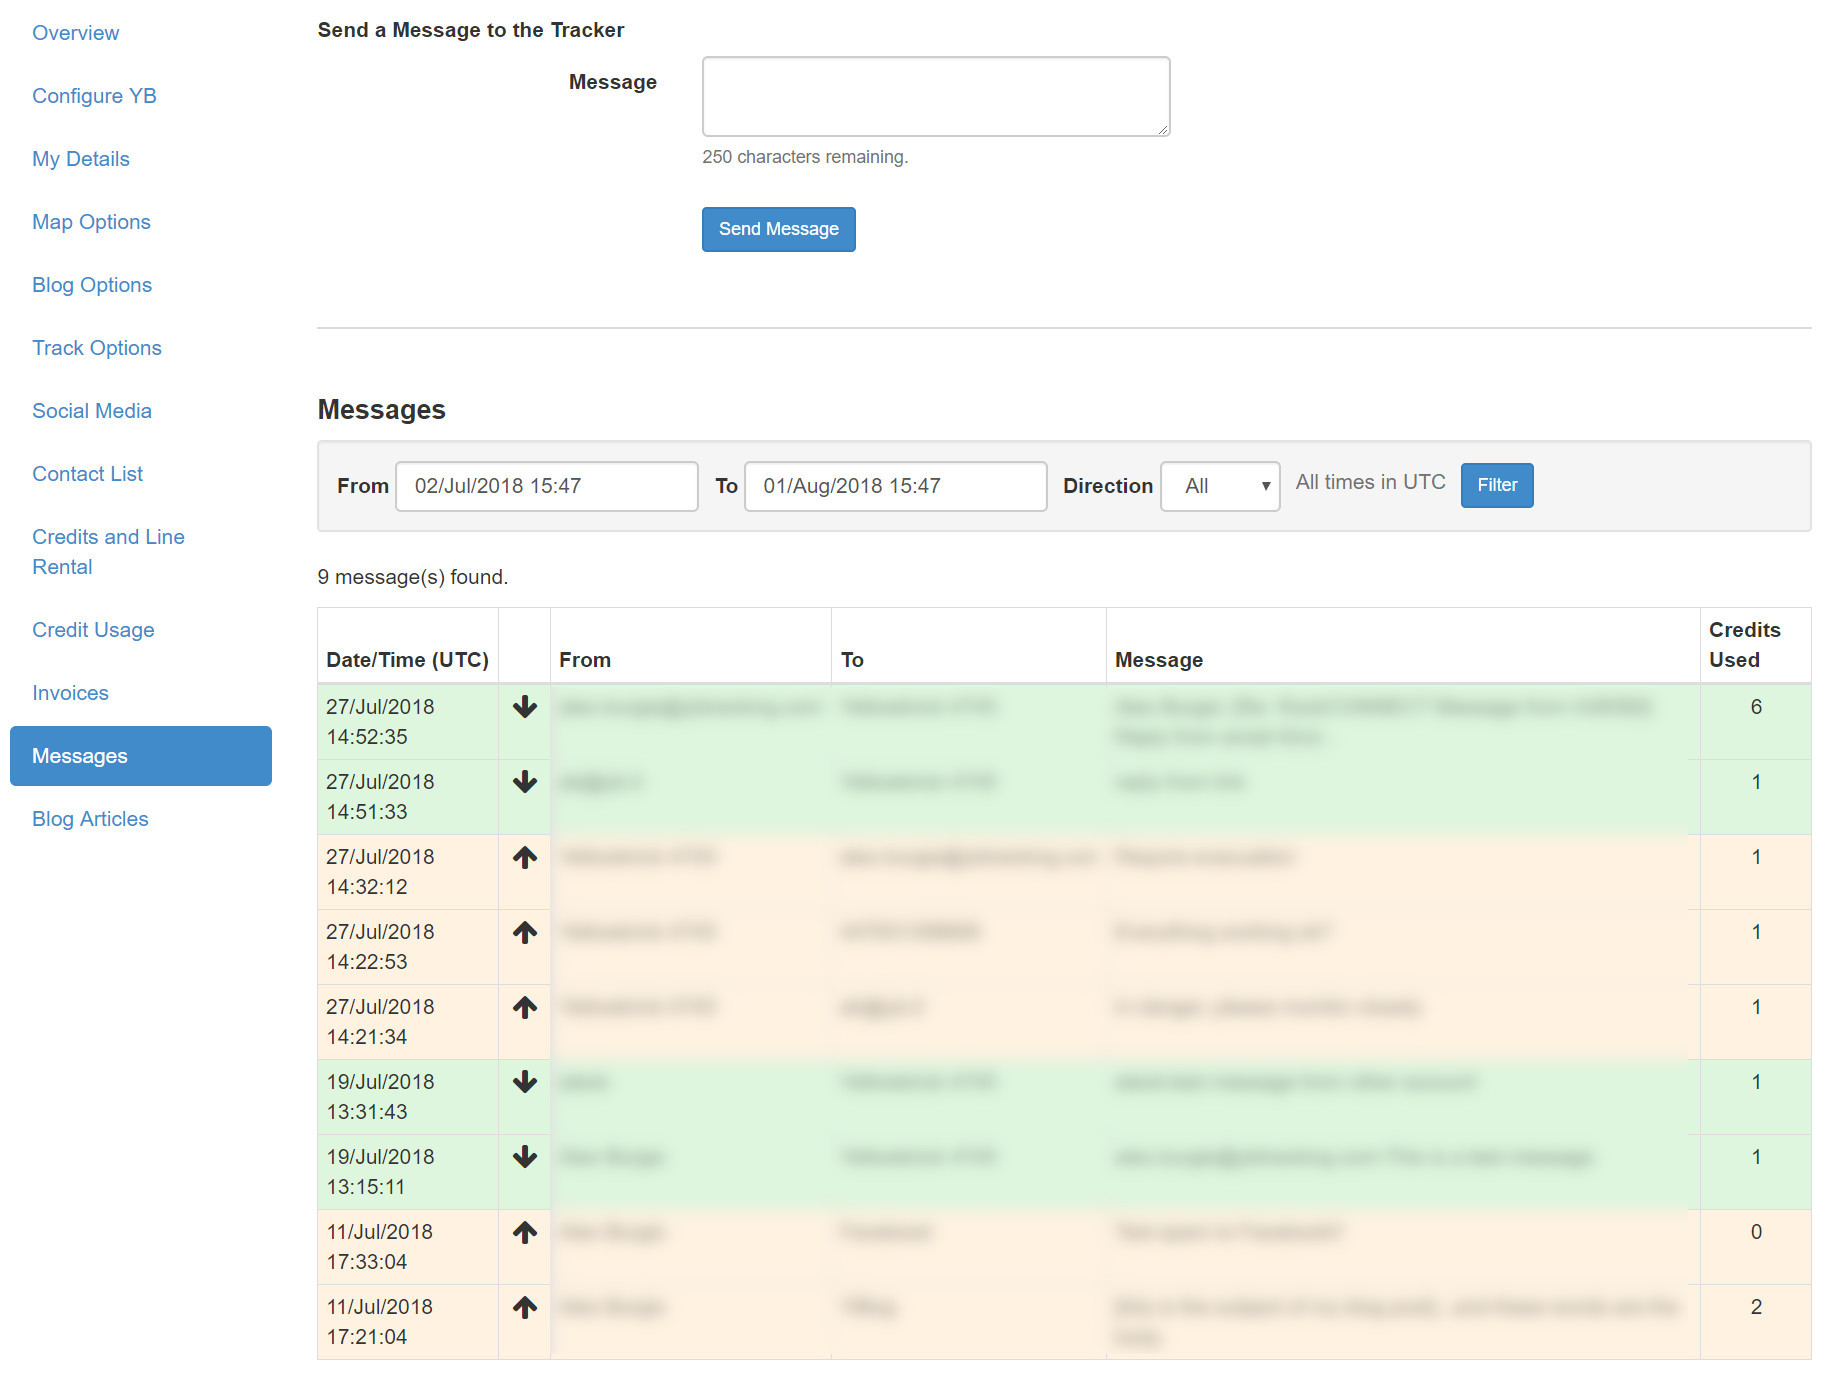Click the down arrow icon in the 27/Jul/2018 14:51:33 row

click(525, 782)
